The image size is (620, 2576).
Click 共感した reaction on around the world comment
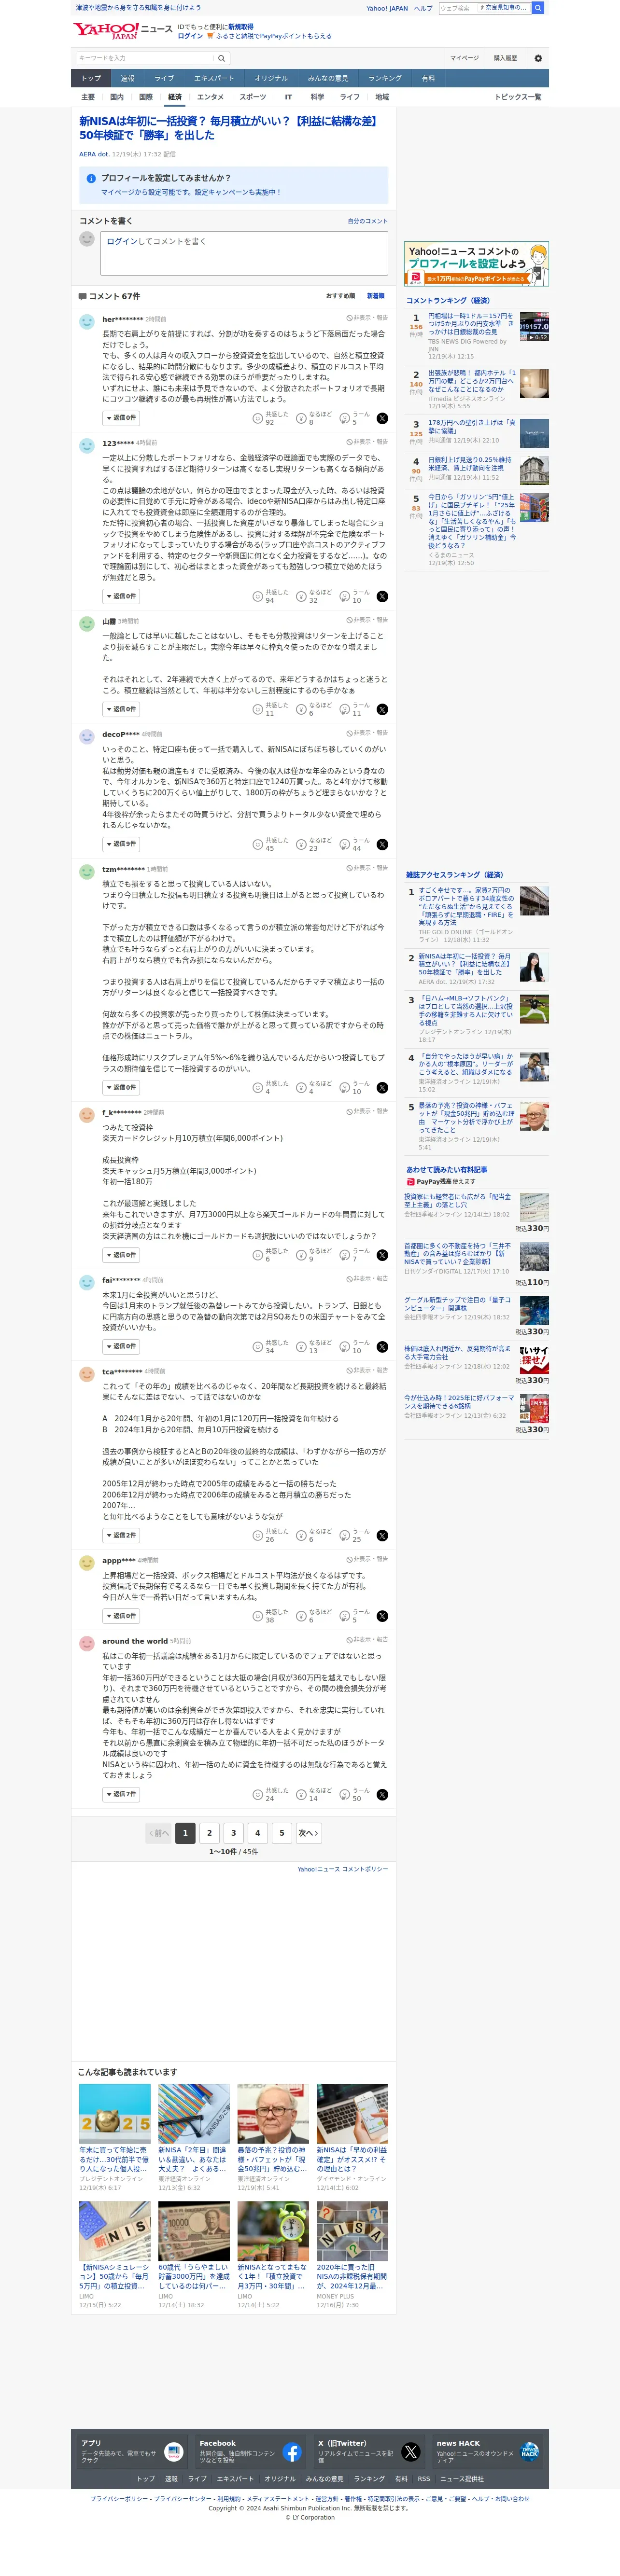coord(270,1794)
